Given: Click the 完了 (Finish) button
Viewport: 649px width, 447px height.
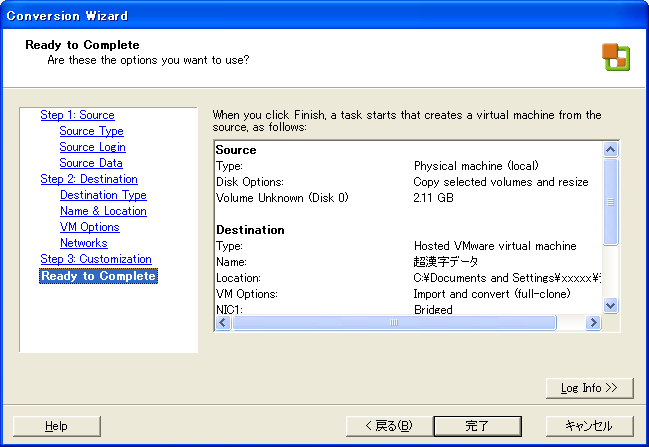Looking at the screenshot, I should tap(477, 426).
